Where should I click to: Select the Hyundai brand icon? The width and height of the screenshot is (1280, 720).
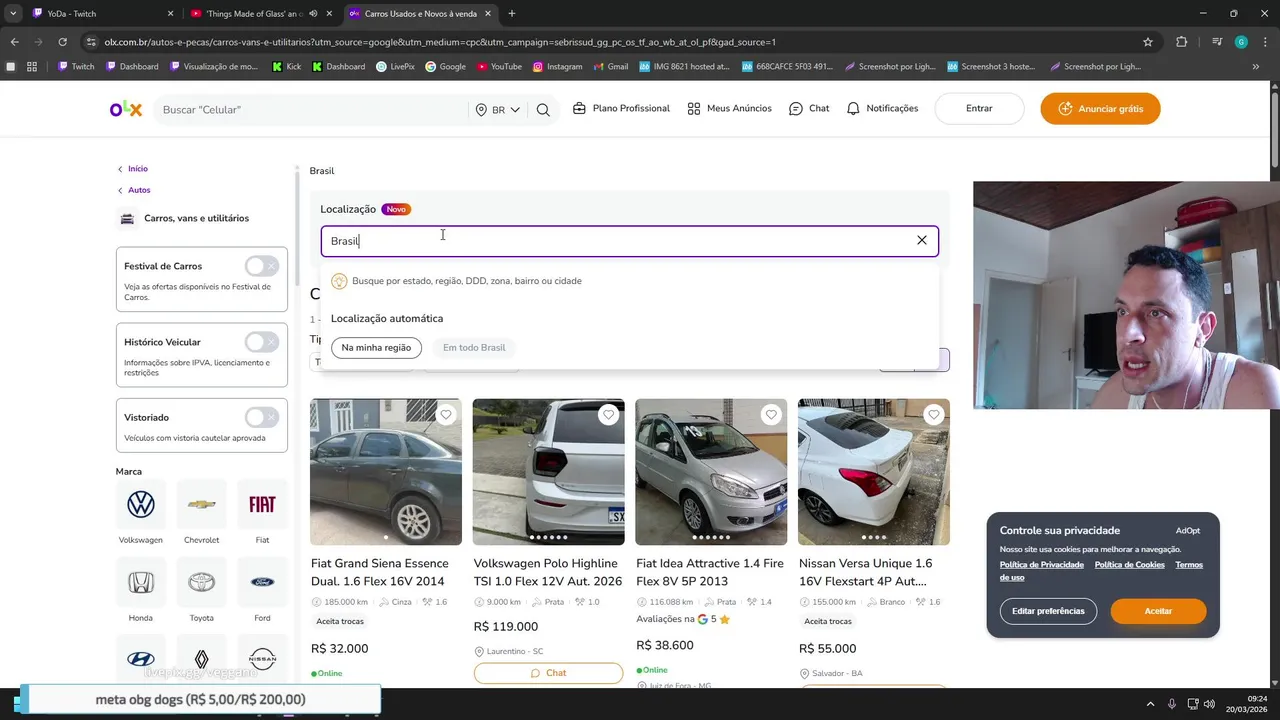141,659
